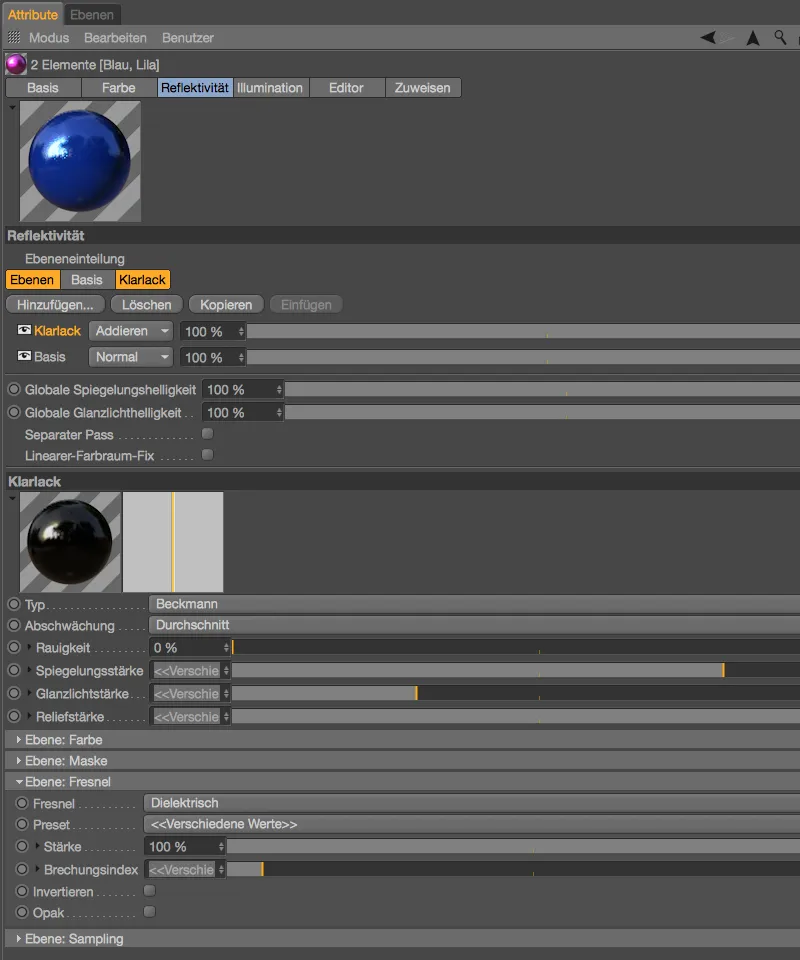Click the Klarlack preview sphere thumbnail

70,542
